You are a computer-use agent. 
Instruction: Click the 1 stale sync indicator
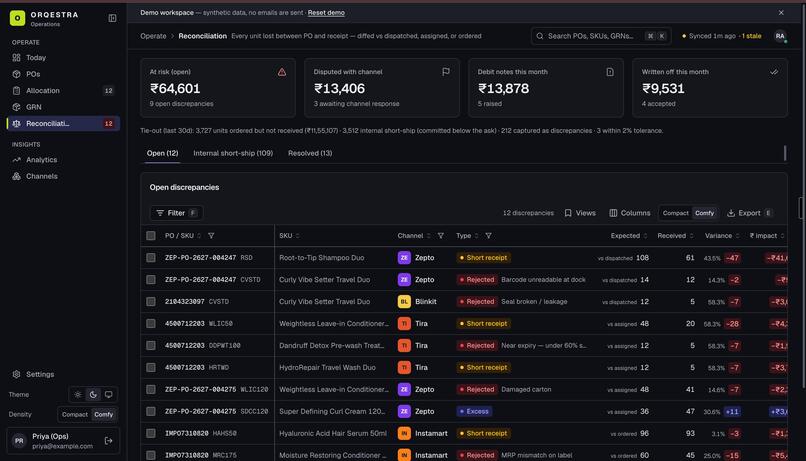(x=751, y=36)
